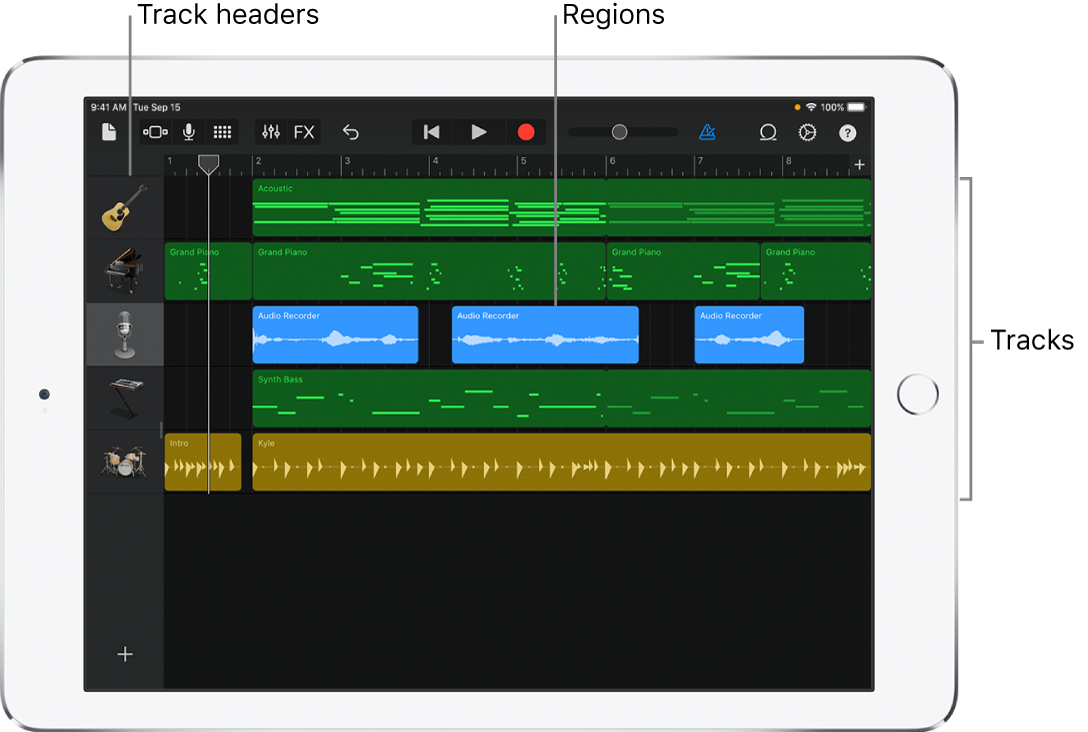Select the Synth Bass keyboard track icon
The height and width of the screenshot is (732, 1088).
[122, 398]
